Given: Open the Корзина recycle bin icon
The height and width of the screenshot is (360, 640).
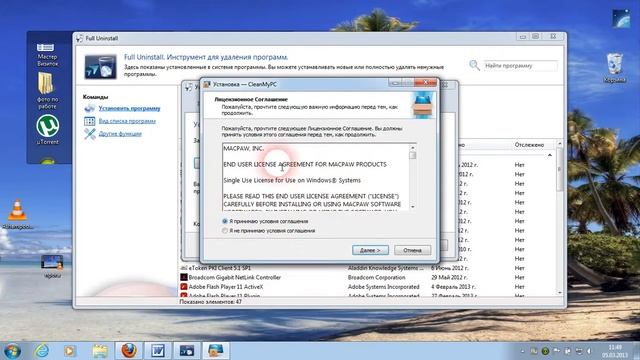Looking at the screenshot, I should 614,68.
